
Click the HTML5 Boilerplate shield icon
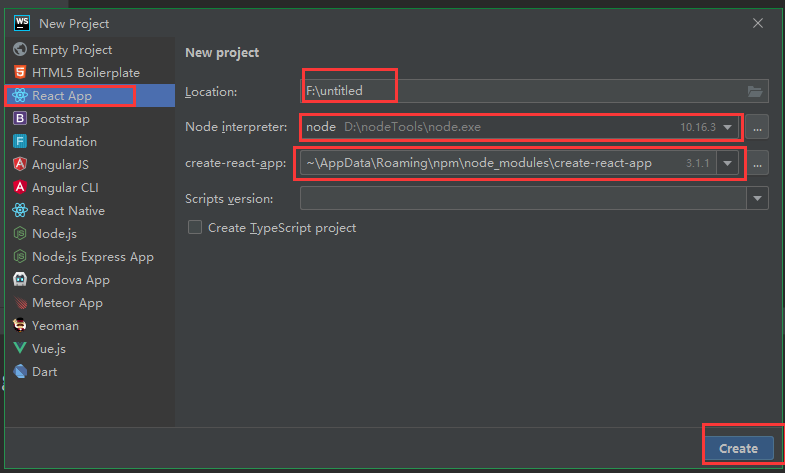coord(20,73)
